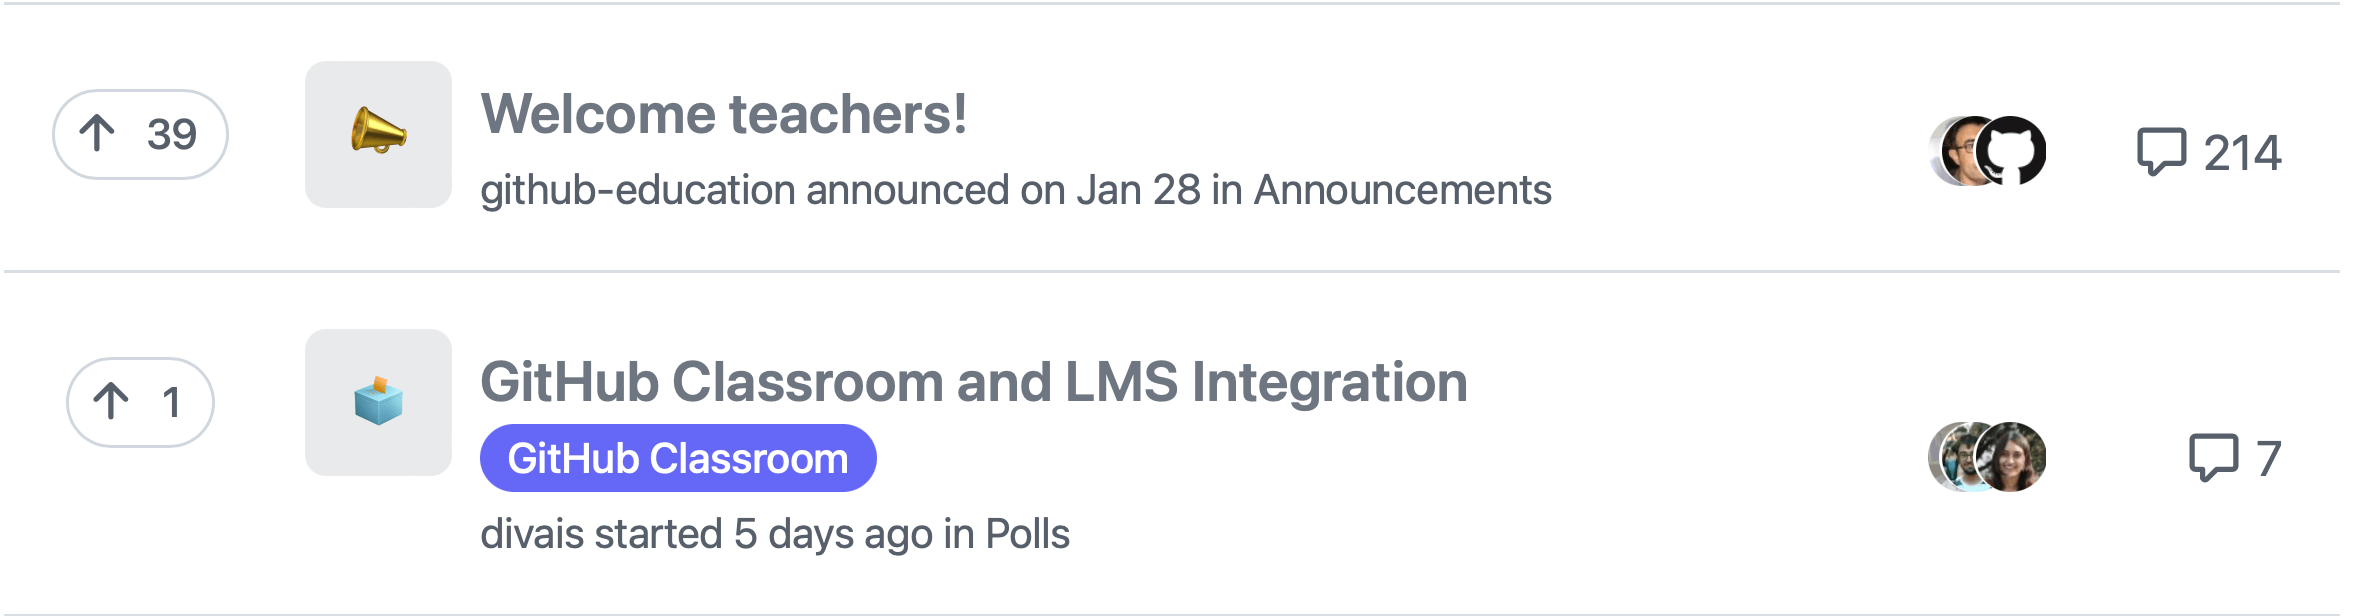Click the ballot box poll icon
This screenshot has width=2358, height=616.
point(380,403)
